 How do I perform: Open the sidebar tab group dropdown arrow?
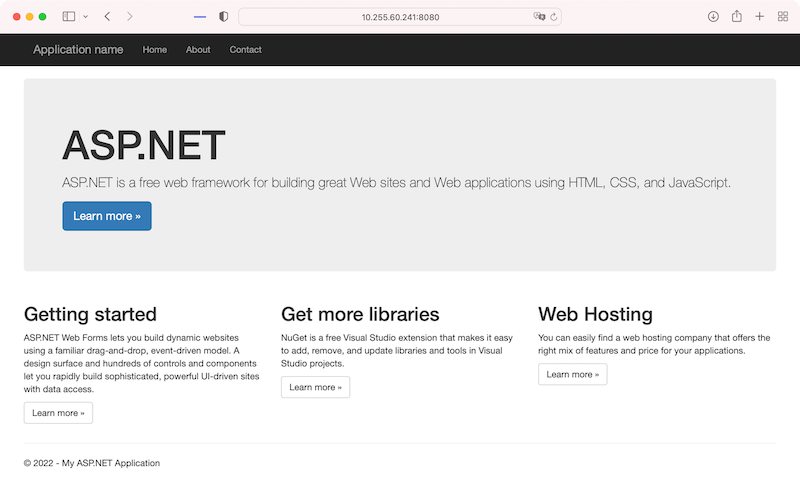[x=85, y=17]
